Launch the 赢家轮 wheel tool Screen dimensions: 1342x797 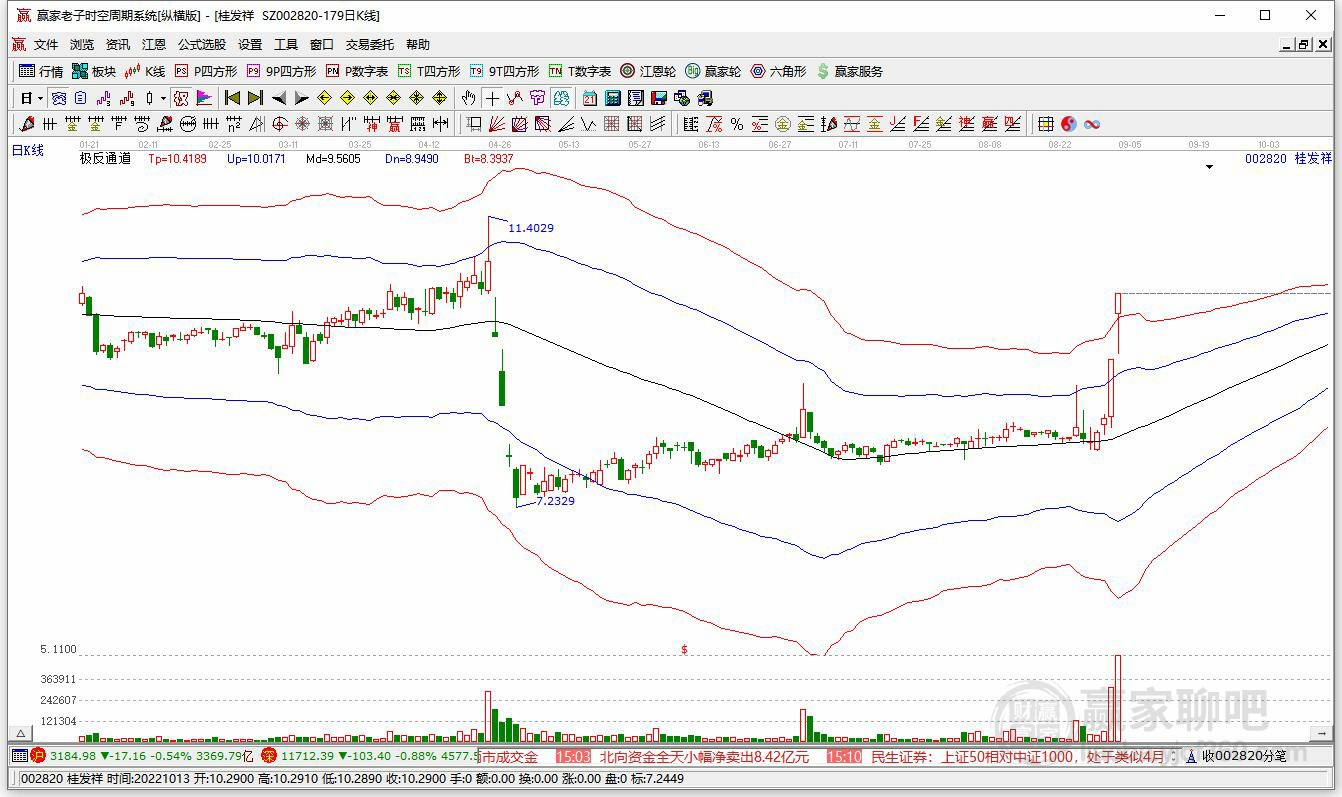click(x=713, y=71)
